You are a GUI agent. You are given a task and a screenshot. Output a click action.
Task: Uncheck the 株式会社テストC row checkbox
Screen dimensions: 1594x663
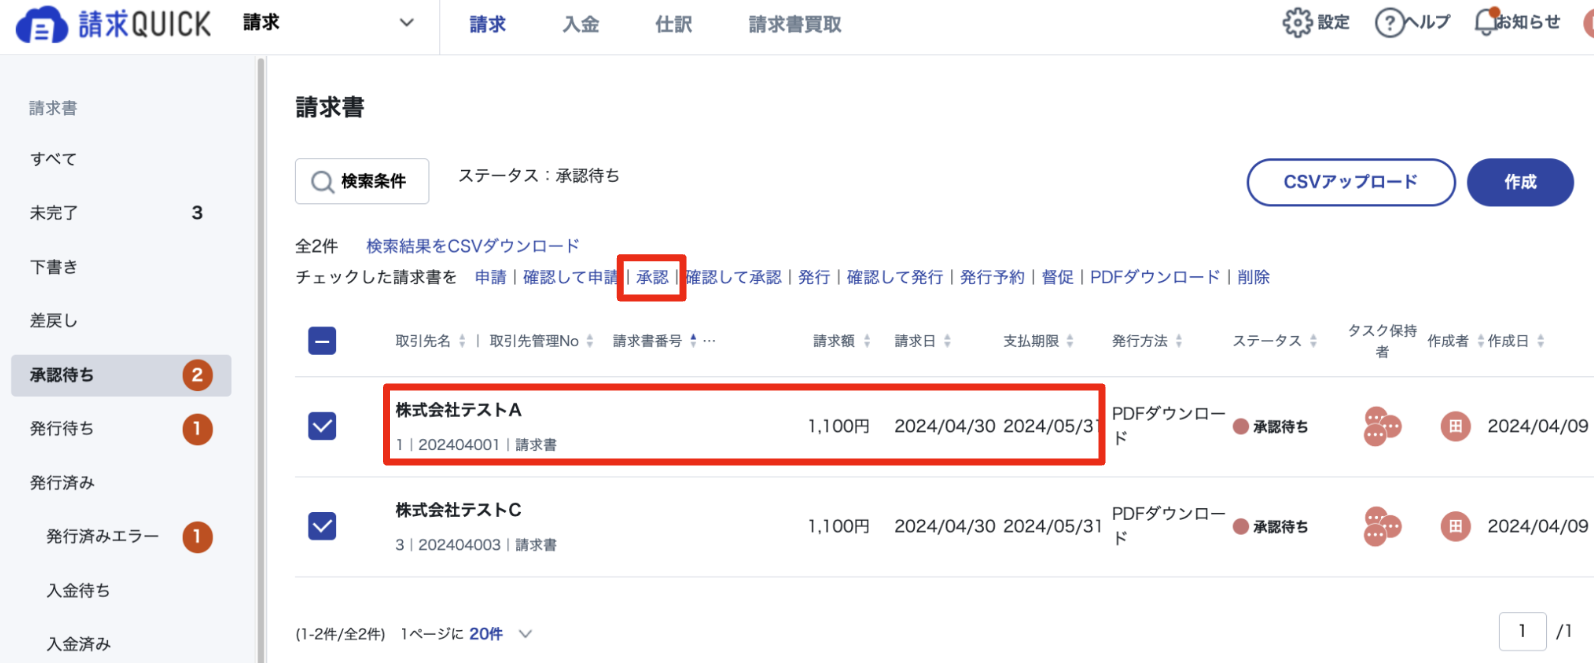pos(322,526)
